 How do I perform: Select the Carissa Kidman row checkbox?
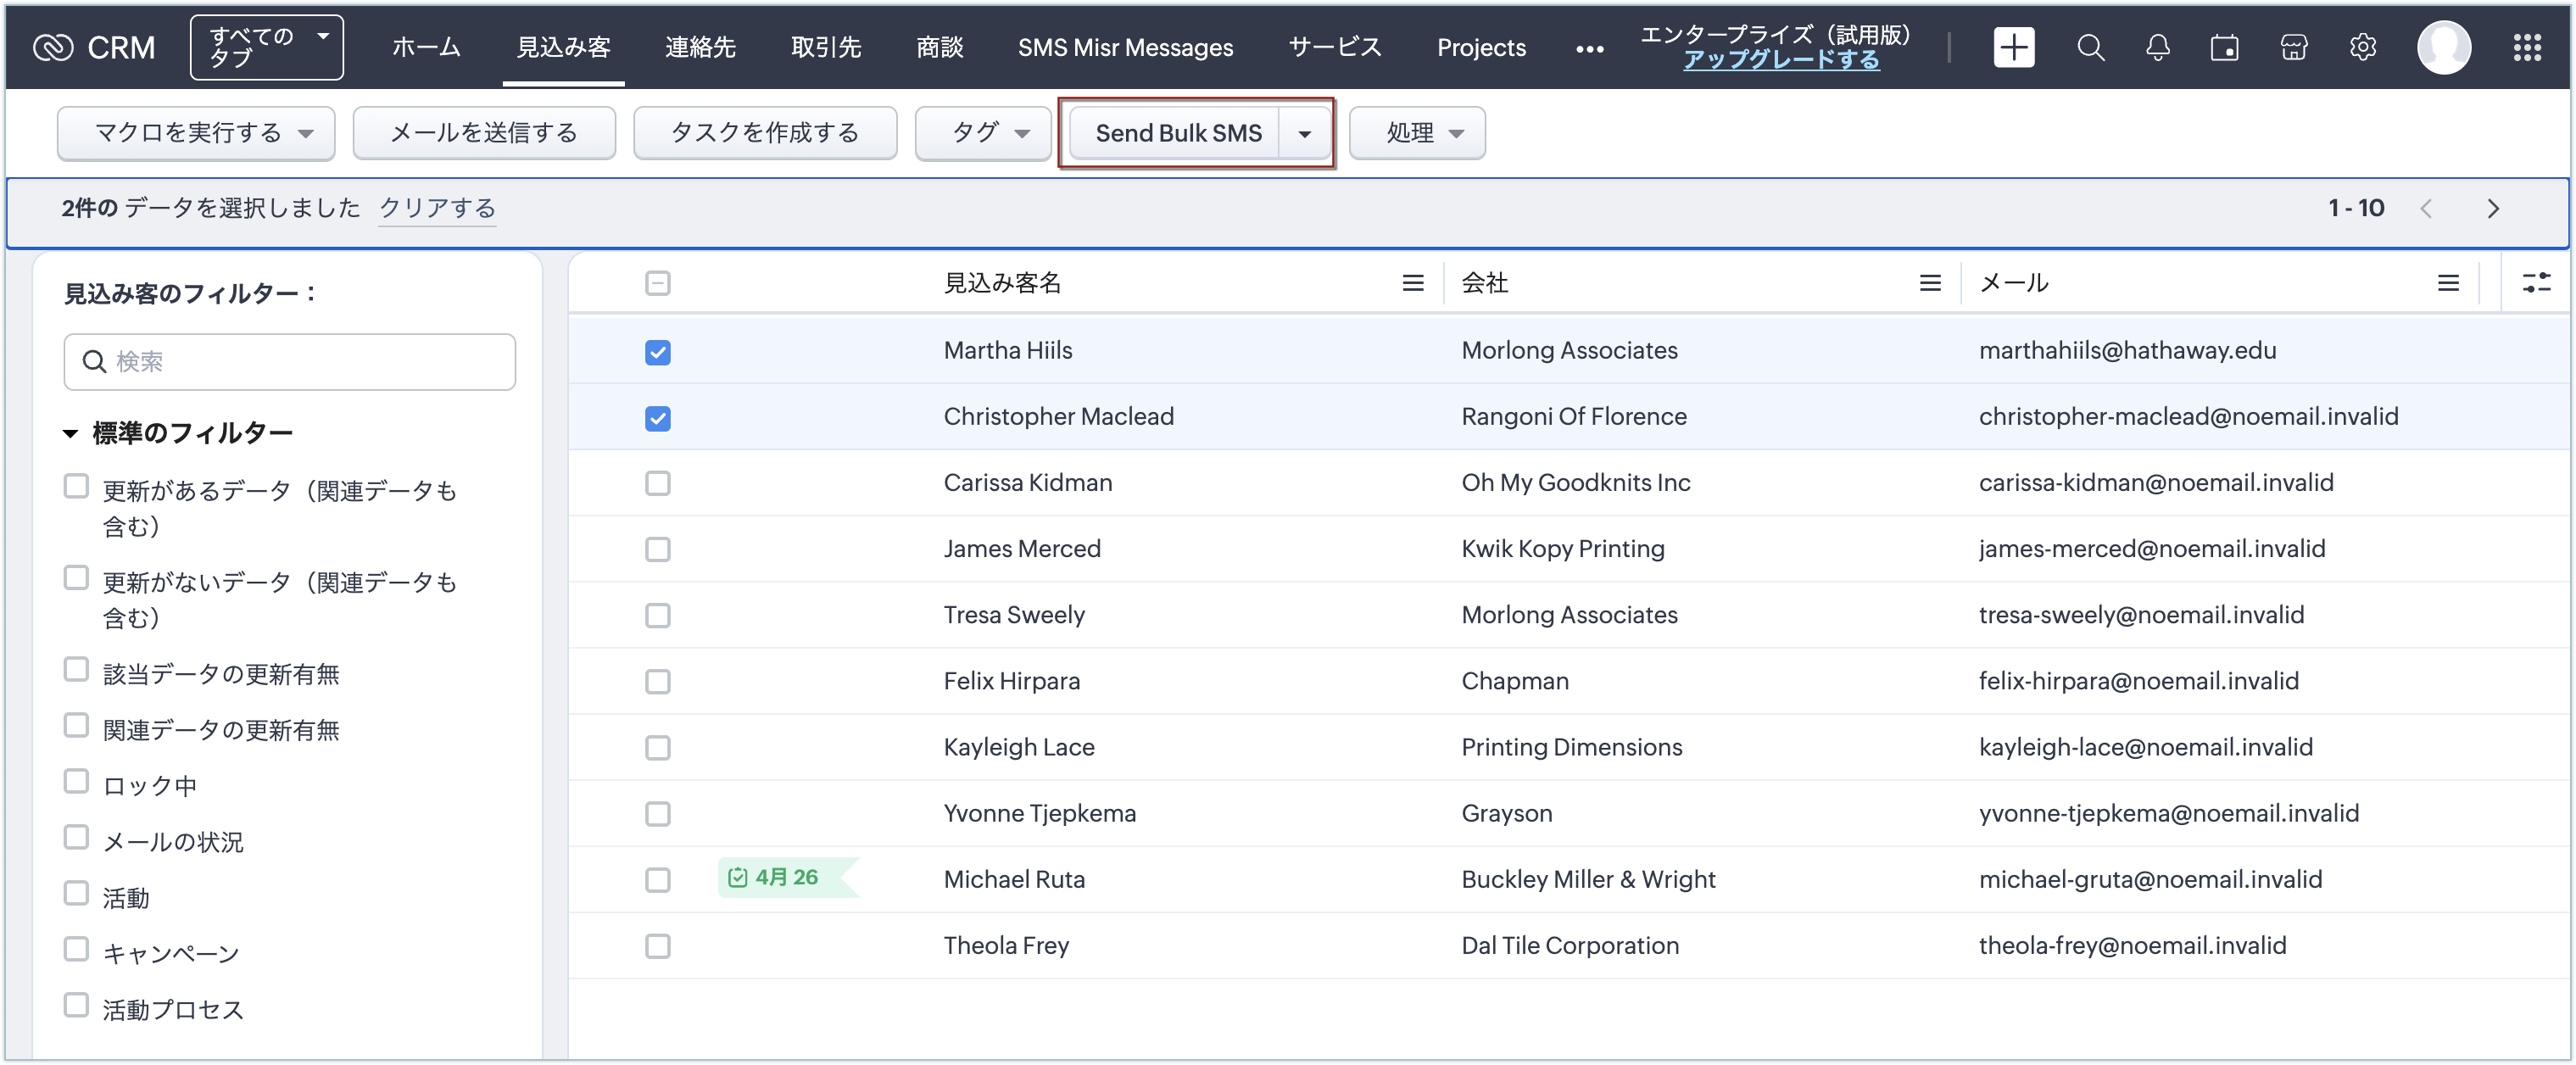click(x=657, y=484)
